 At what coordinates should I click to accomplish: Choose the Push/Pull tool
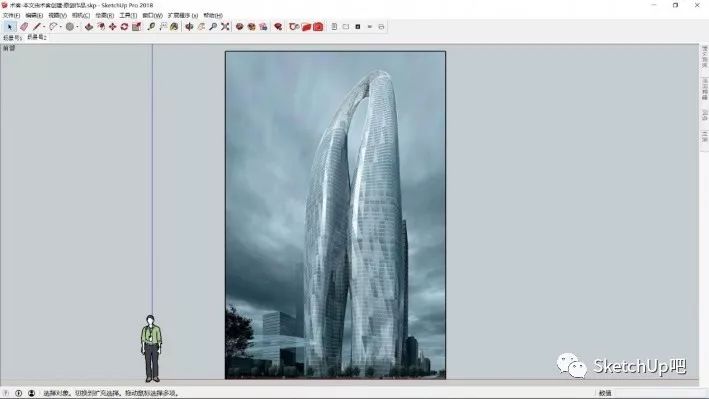[89, 27]
